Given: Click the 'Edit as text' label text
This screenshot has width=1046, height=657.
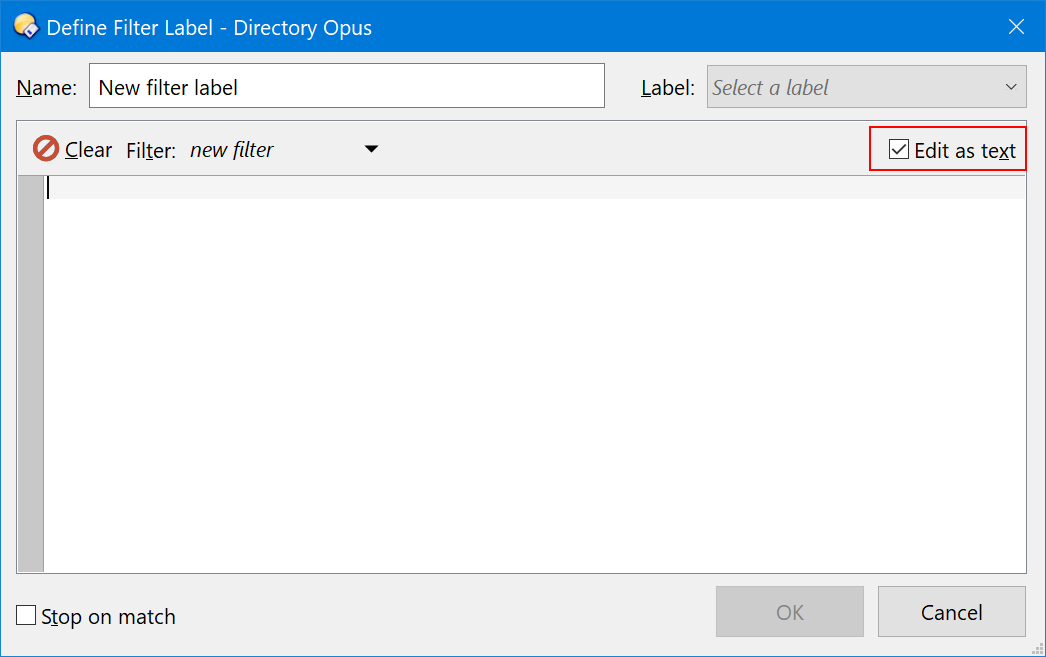Looking at the screenshot, I should tap(964, 151).
